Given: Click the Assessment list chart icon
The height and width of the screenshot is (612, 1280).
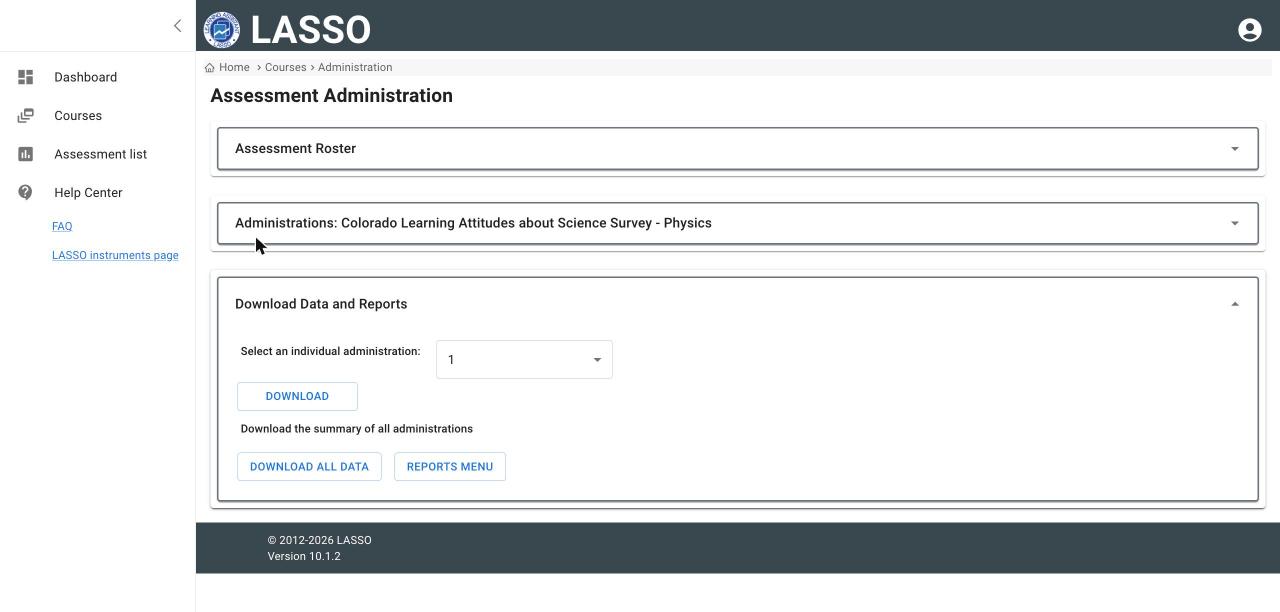Looking at the screenshot, I should (26, 154).
